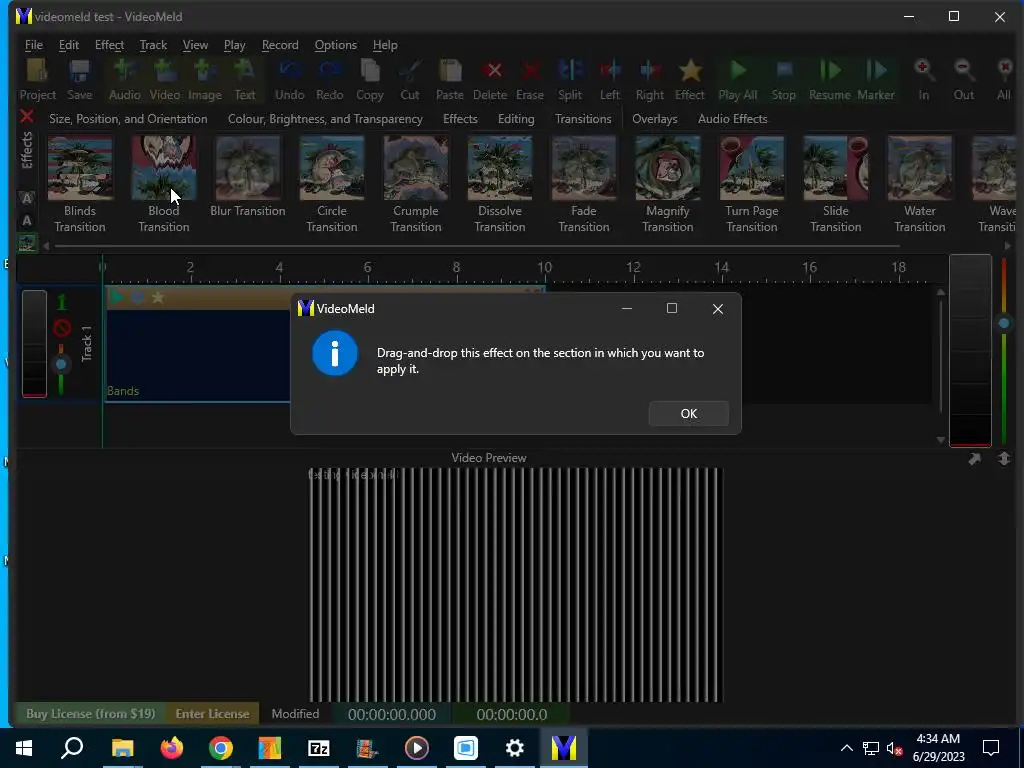Add an Audio clip from toolbar
This screenshot has height=768, width=1024.
coord(124,80)
